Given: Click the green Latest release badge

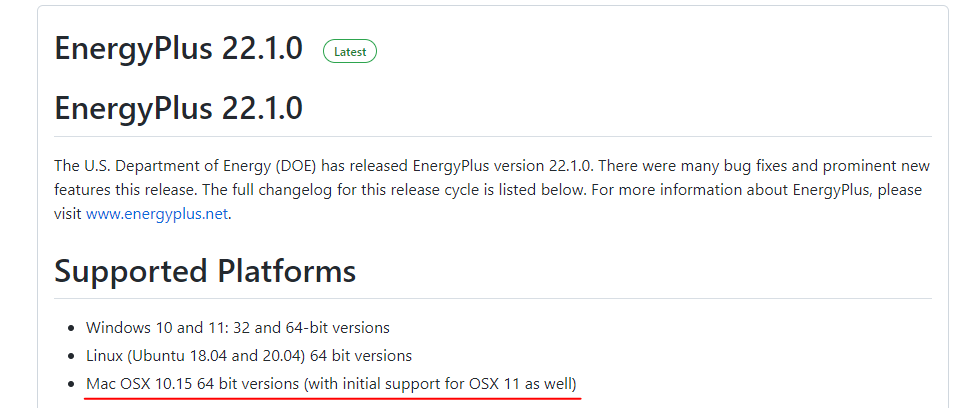Looking at the screenshot, I should point(350,52).
